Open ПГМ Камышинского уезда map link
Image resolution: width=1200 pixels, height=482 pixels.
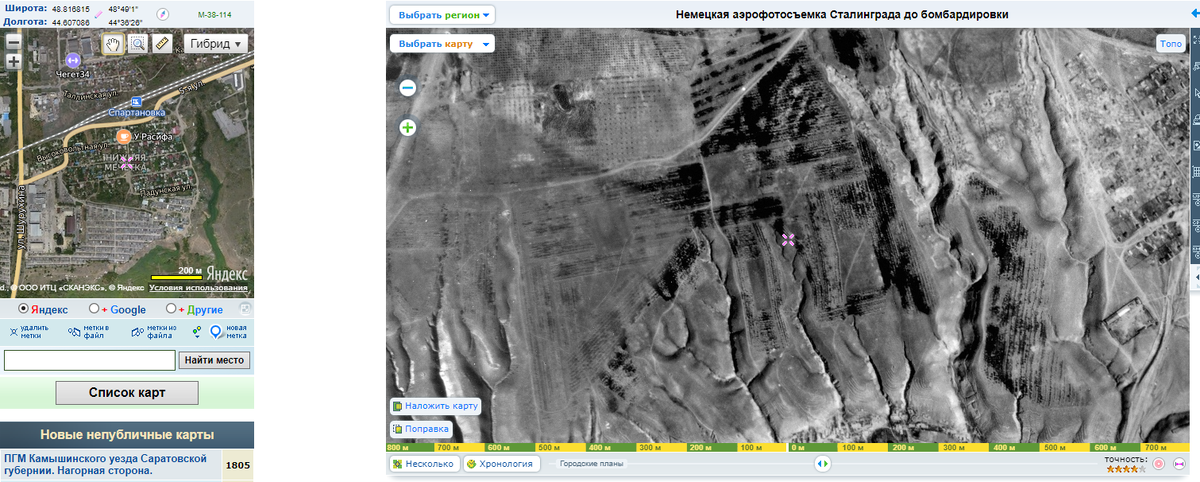click(x=106, y=464)
